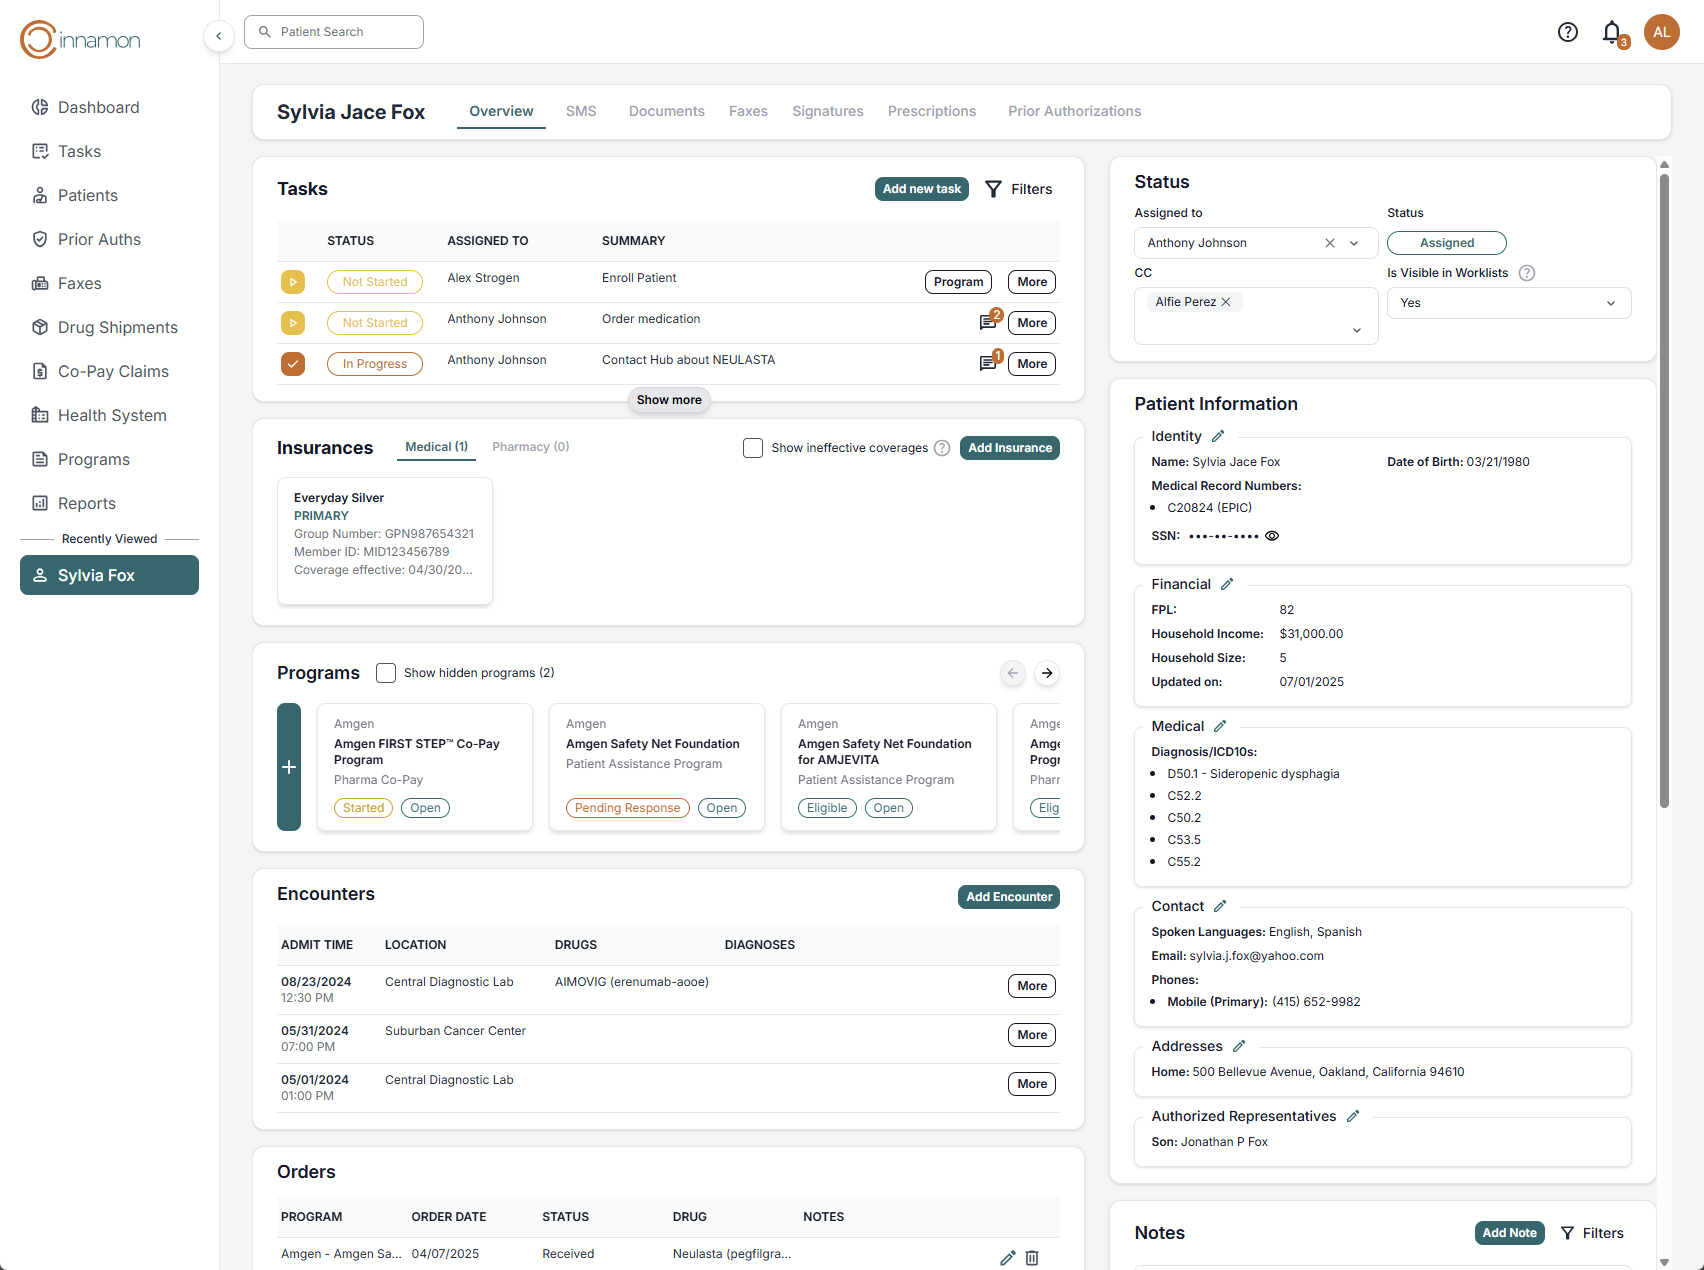Expand the CC recipients dropdown
1704x1270 pixels.
pyautogui.click(x=1356, y=330)
